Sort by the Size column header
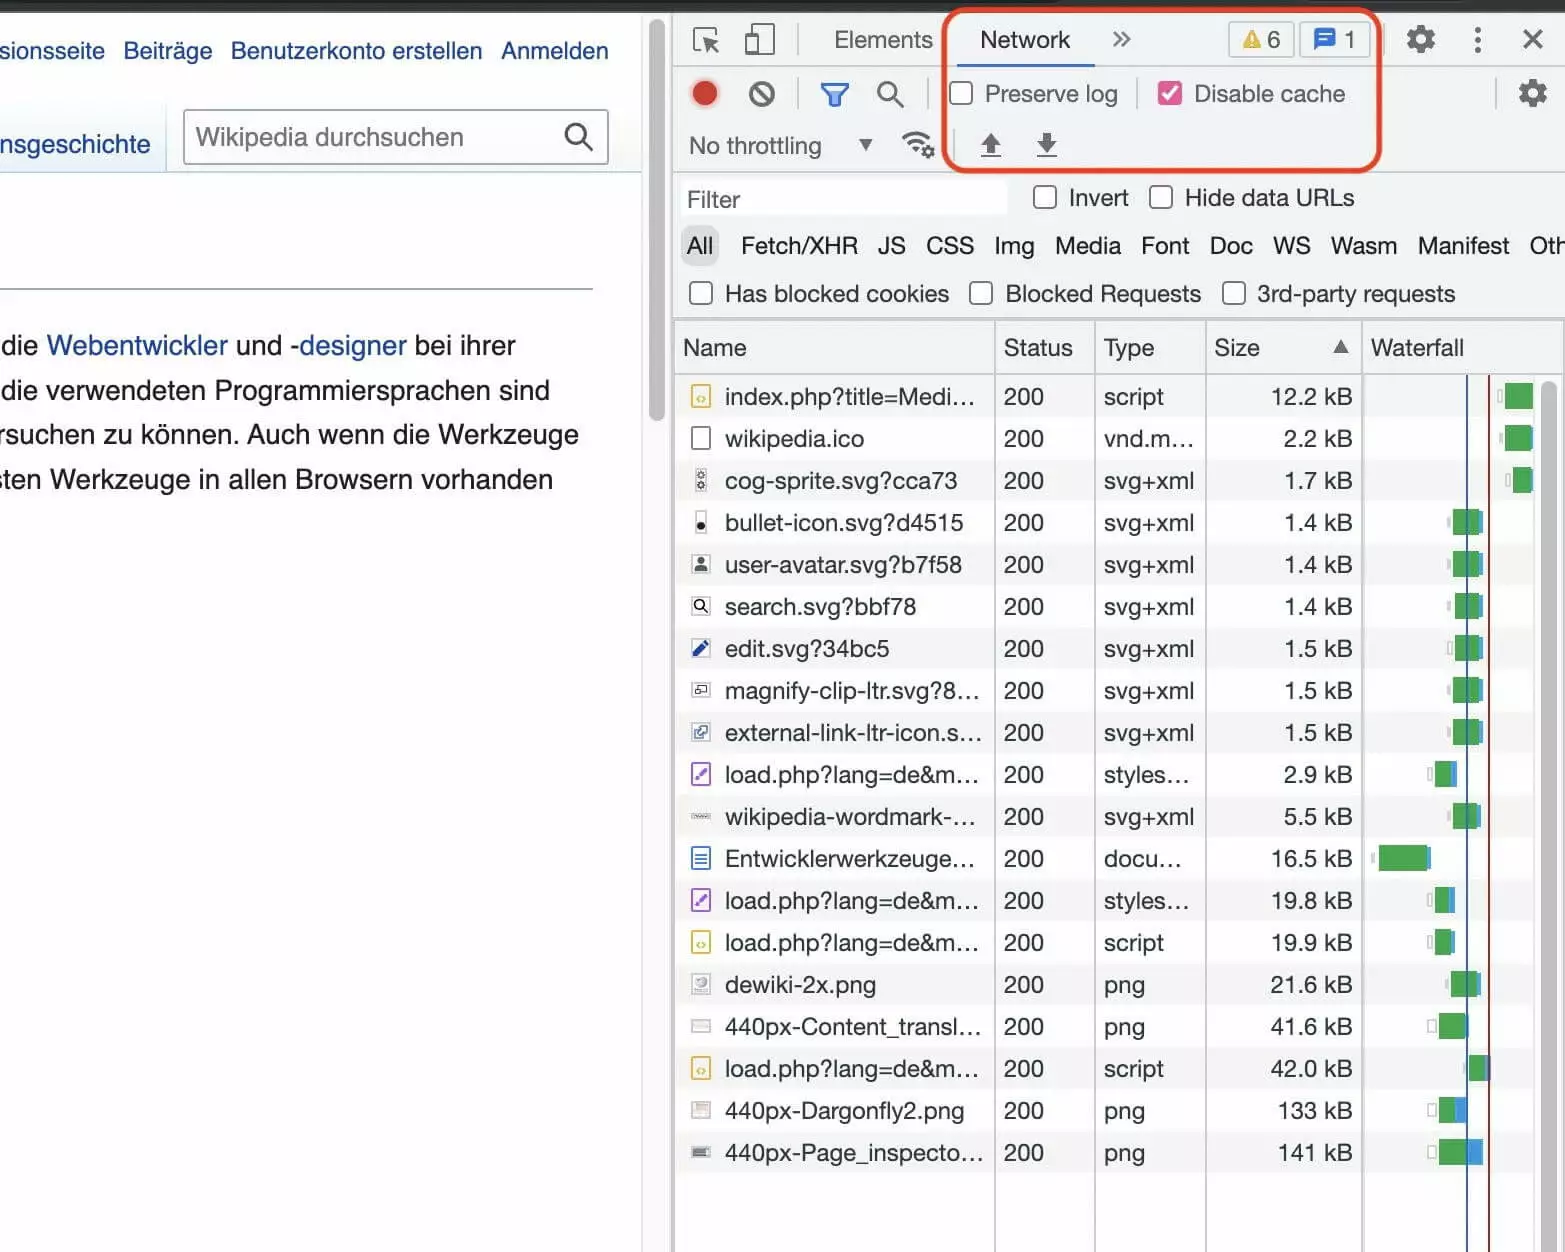The width and height of the screenshot is (1565, 1252). pos(1282,348)
